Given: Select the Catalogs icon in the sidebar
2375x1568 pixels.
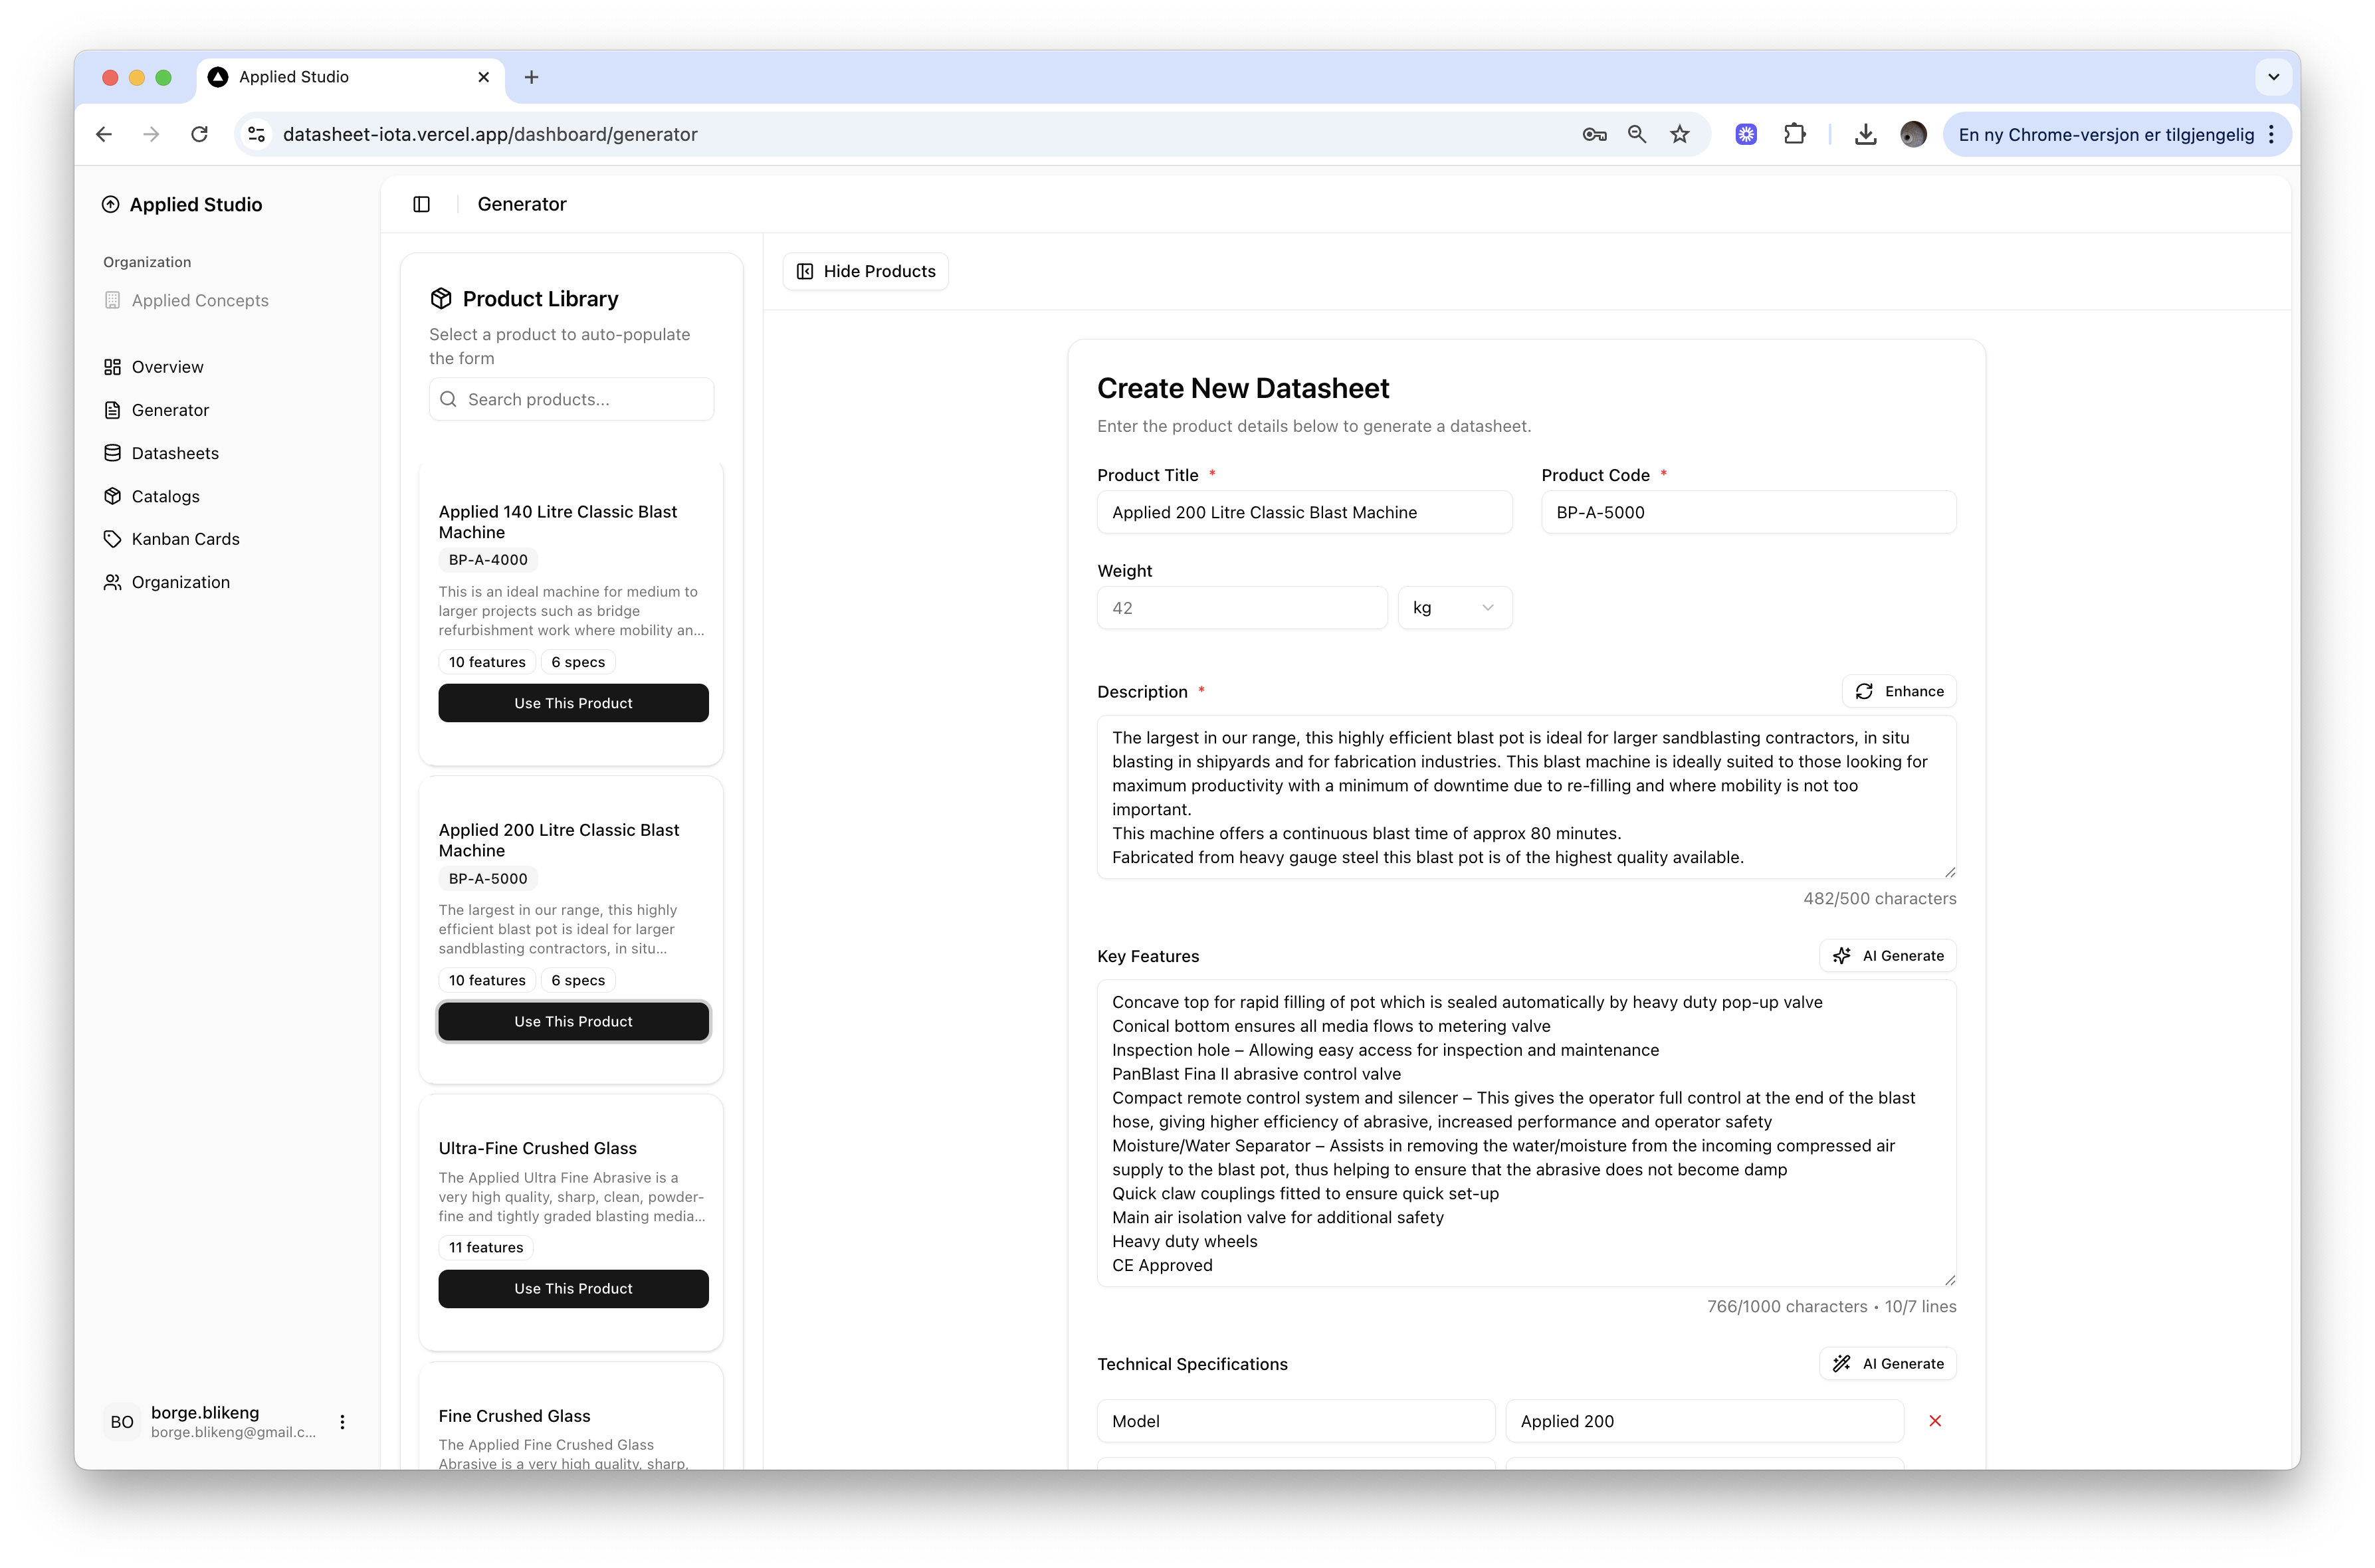Looking at the screenshot, I should (114, 496).
